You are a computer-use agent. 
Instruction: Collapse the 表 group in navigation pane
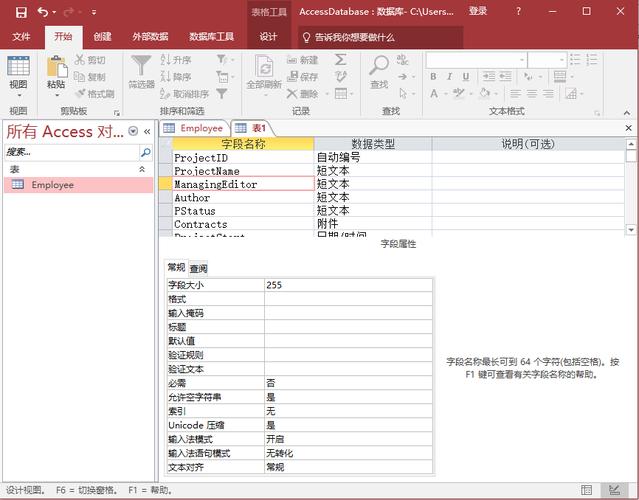click(142, 169)
